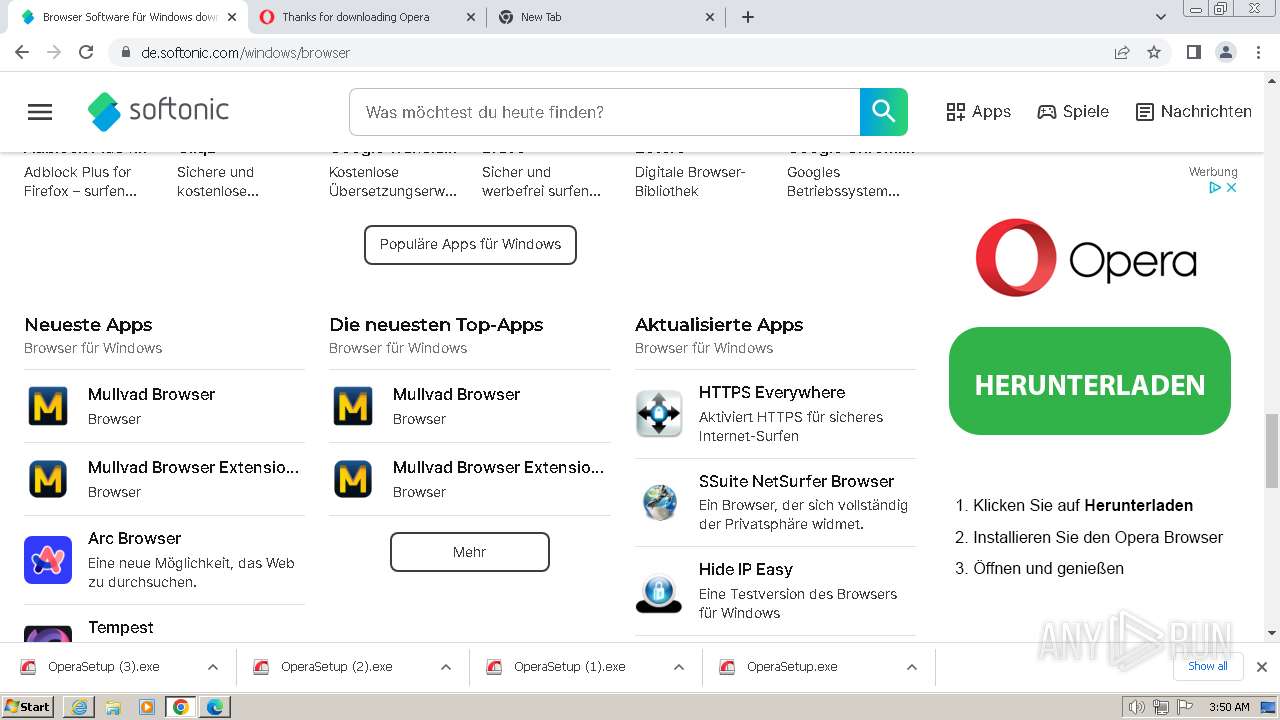Click Mullvad Browser icon under Top-Apps

pyautogui.click(x=353, y=406)
